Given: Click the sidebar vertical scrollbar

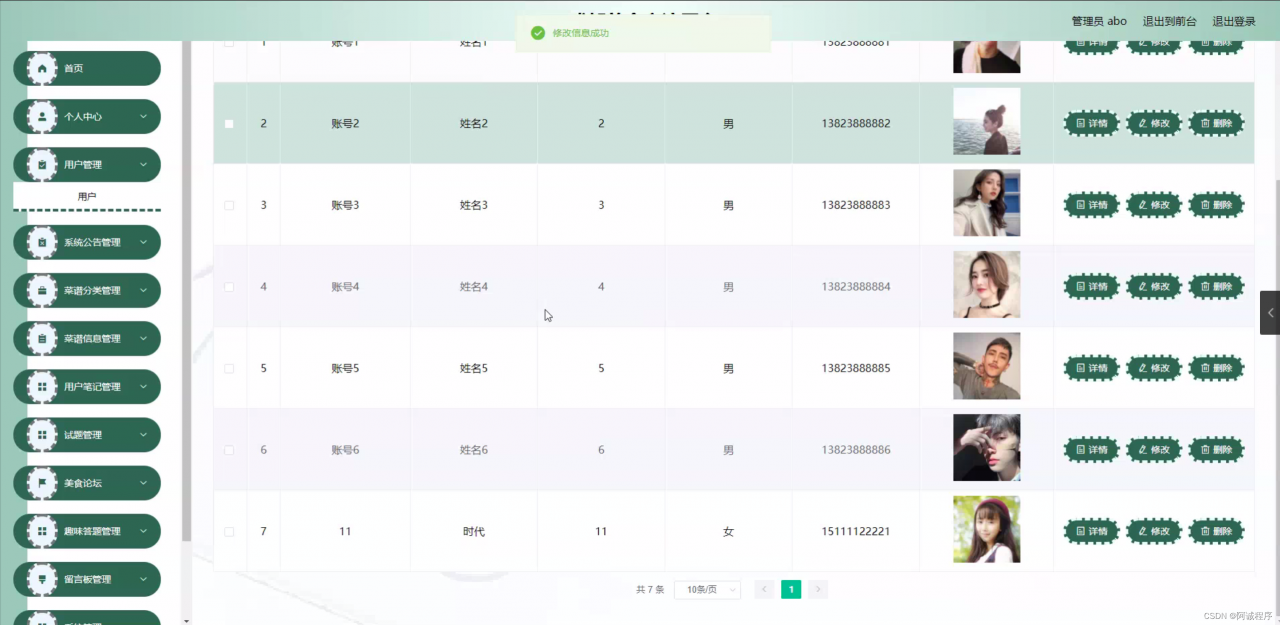Looking at the screenshot, I should 186,300.
